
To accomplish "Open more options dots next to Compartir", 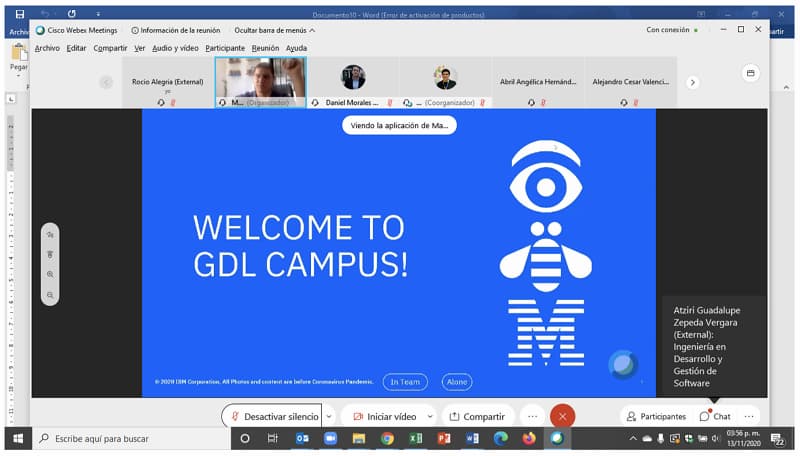I will click(532, 416).
